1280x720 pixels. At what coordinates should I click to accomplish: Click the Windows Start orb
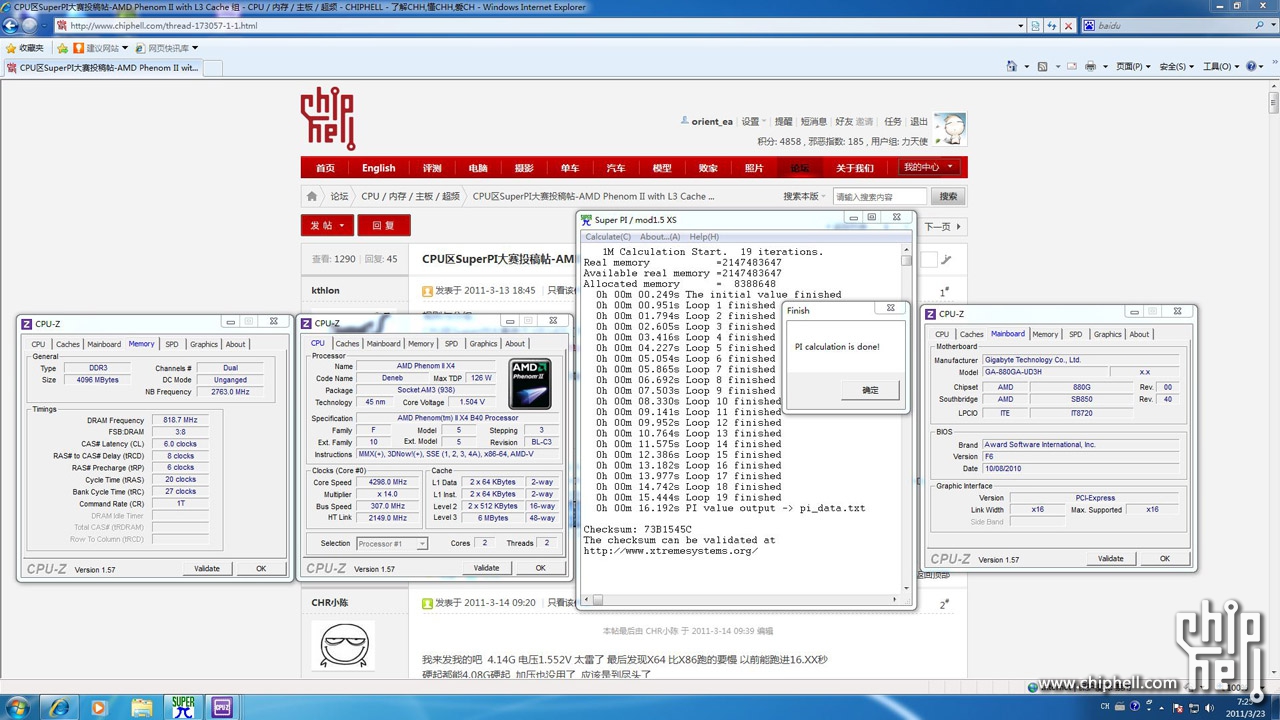[18, 707]
